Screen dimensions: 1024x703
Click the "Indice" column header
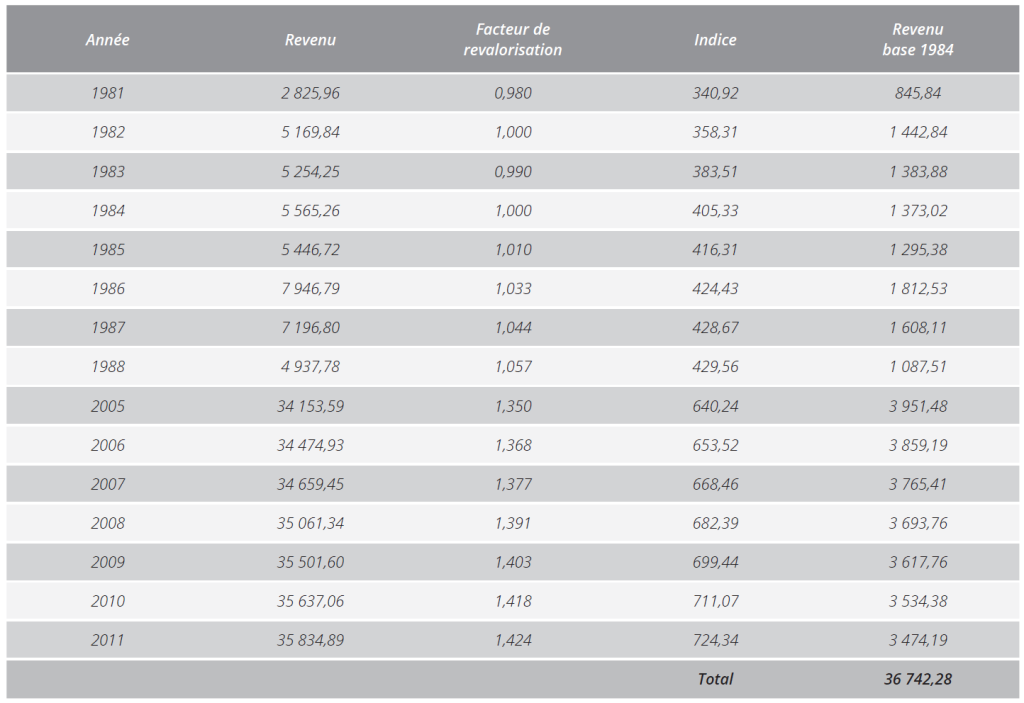click(715, 40)
